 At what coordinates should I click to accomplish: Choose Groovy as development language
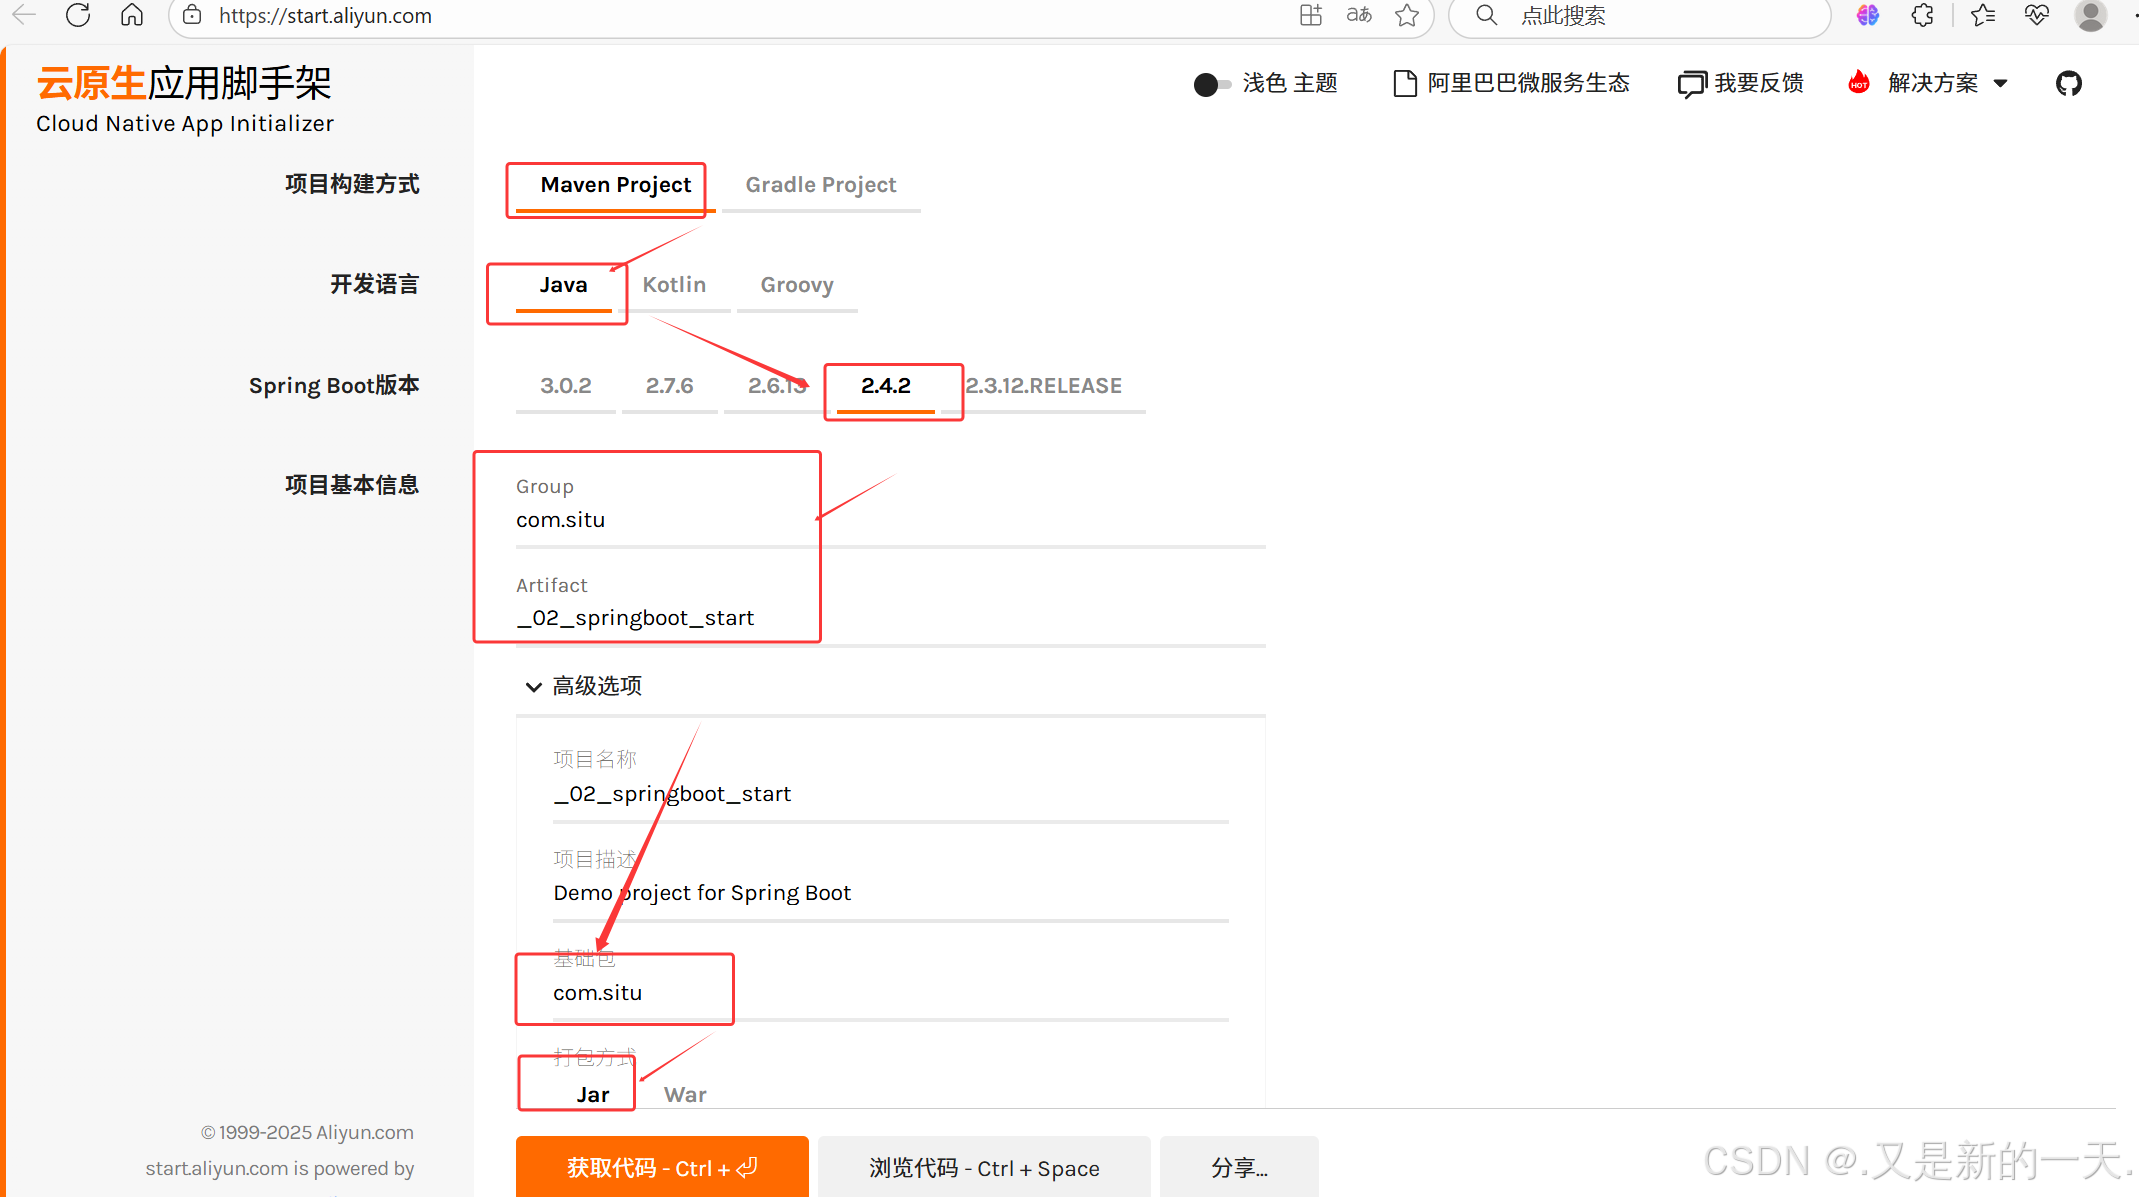pyautogui.click(x=797, y=285)
